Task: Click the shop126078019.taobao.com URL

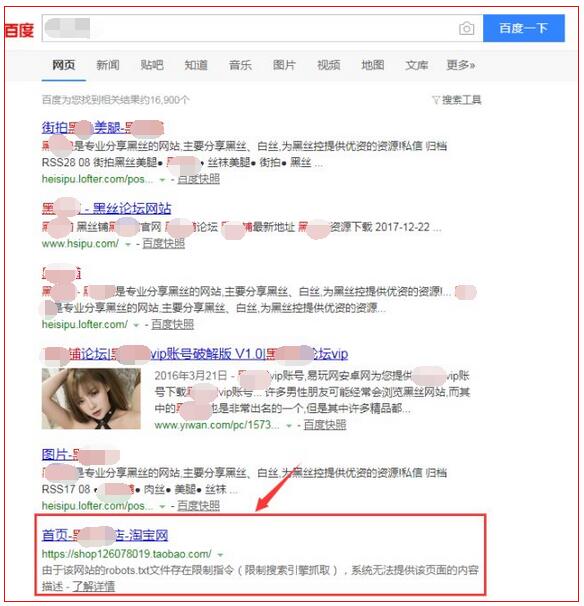Action: (x=126, y=554)
